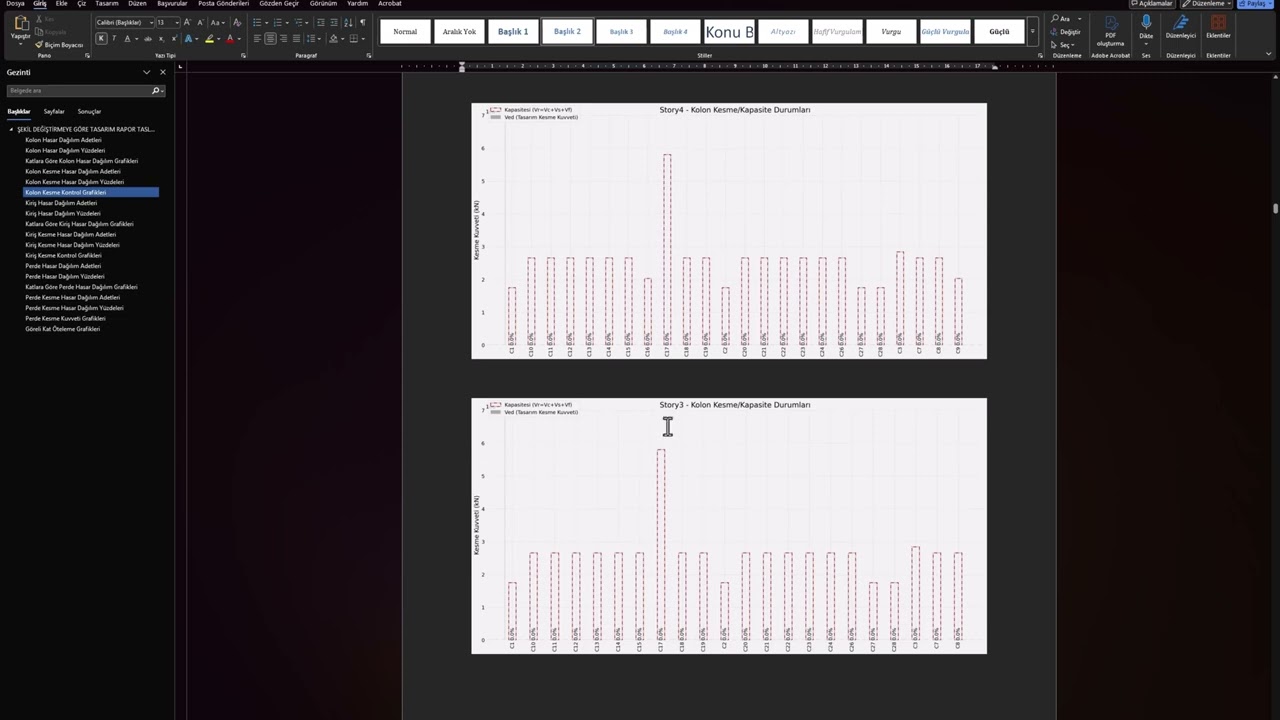Open the Düzenleme mode dropdown

[1206, 4]
